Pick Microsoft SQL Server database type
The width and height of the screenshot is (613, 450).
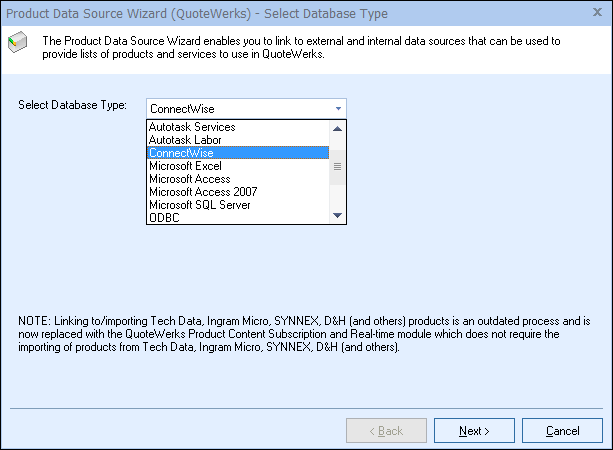tap(199, 205)
